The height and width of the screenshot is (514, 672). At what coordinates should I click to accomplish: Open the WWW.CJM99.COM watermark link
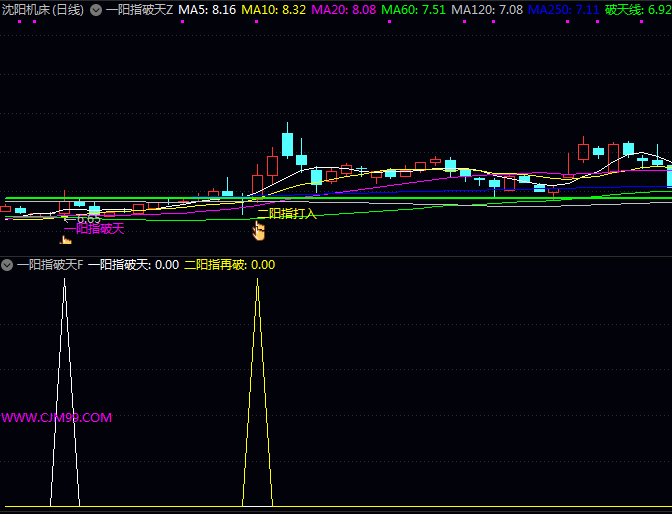coord(57,418)
